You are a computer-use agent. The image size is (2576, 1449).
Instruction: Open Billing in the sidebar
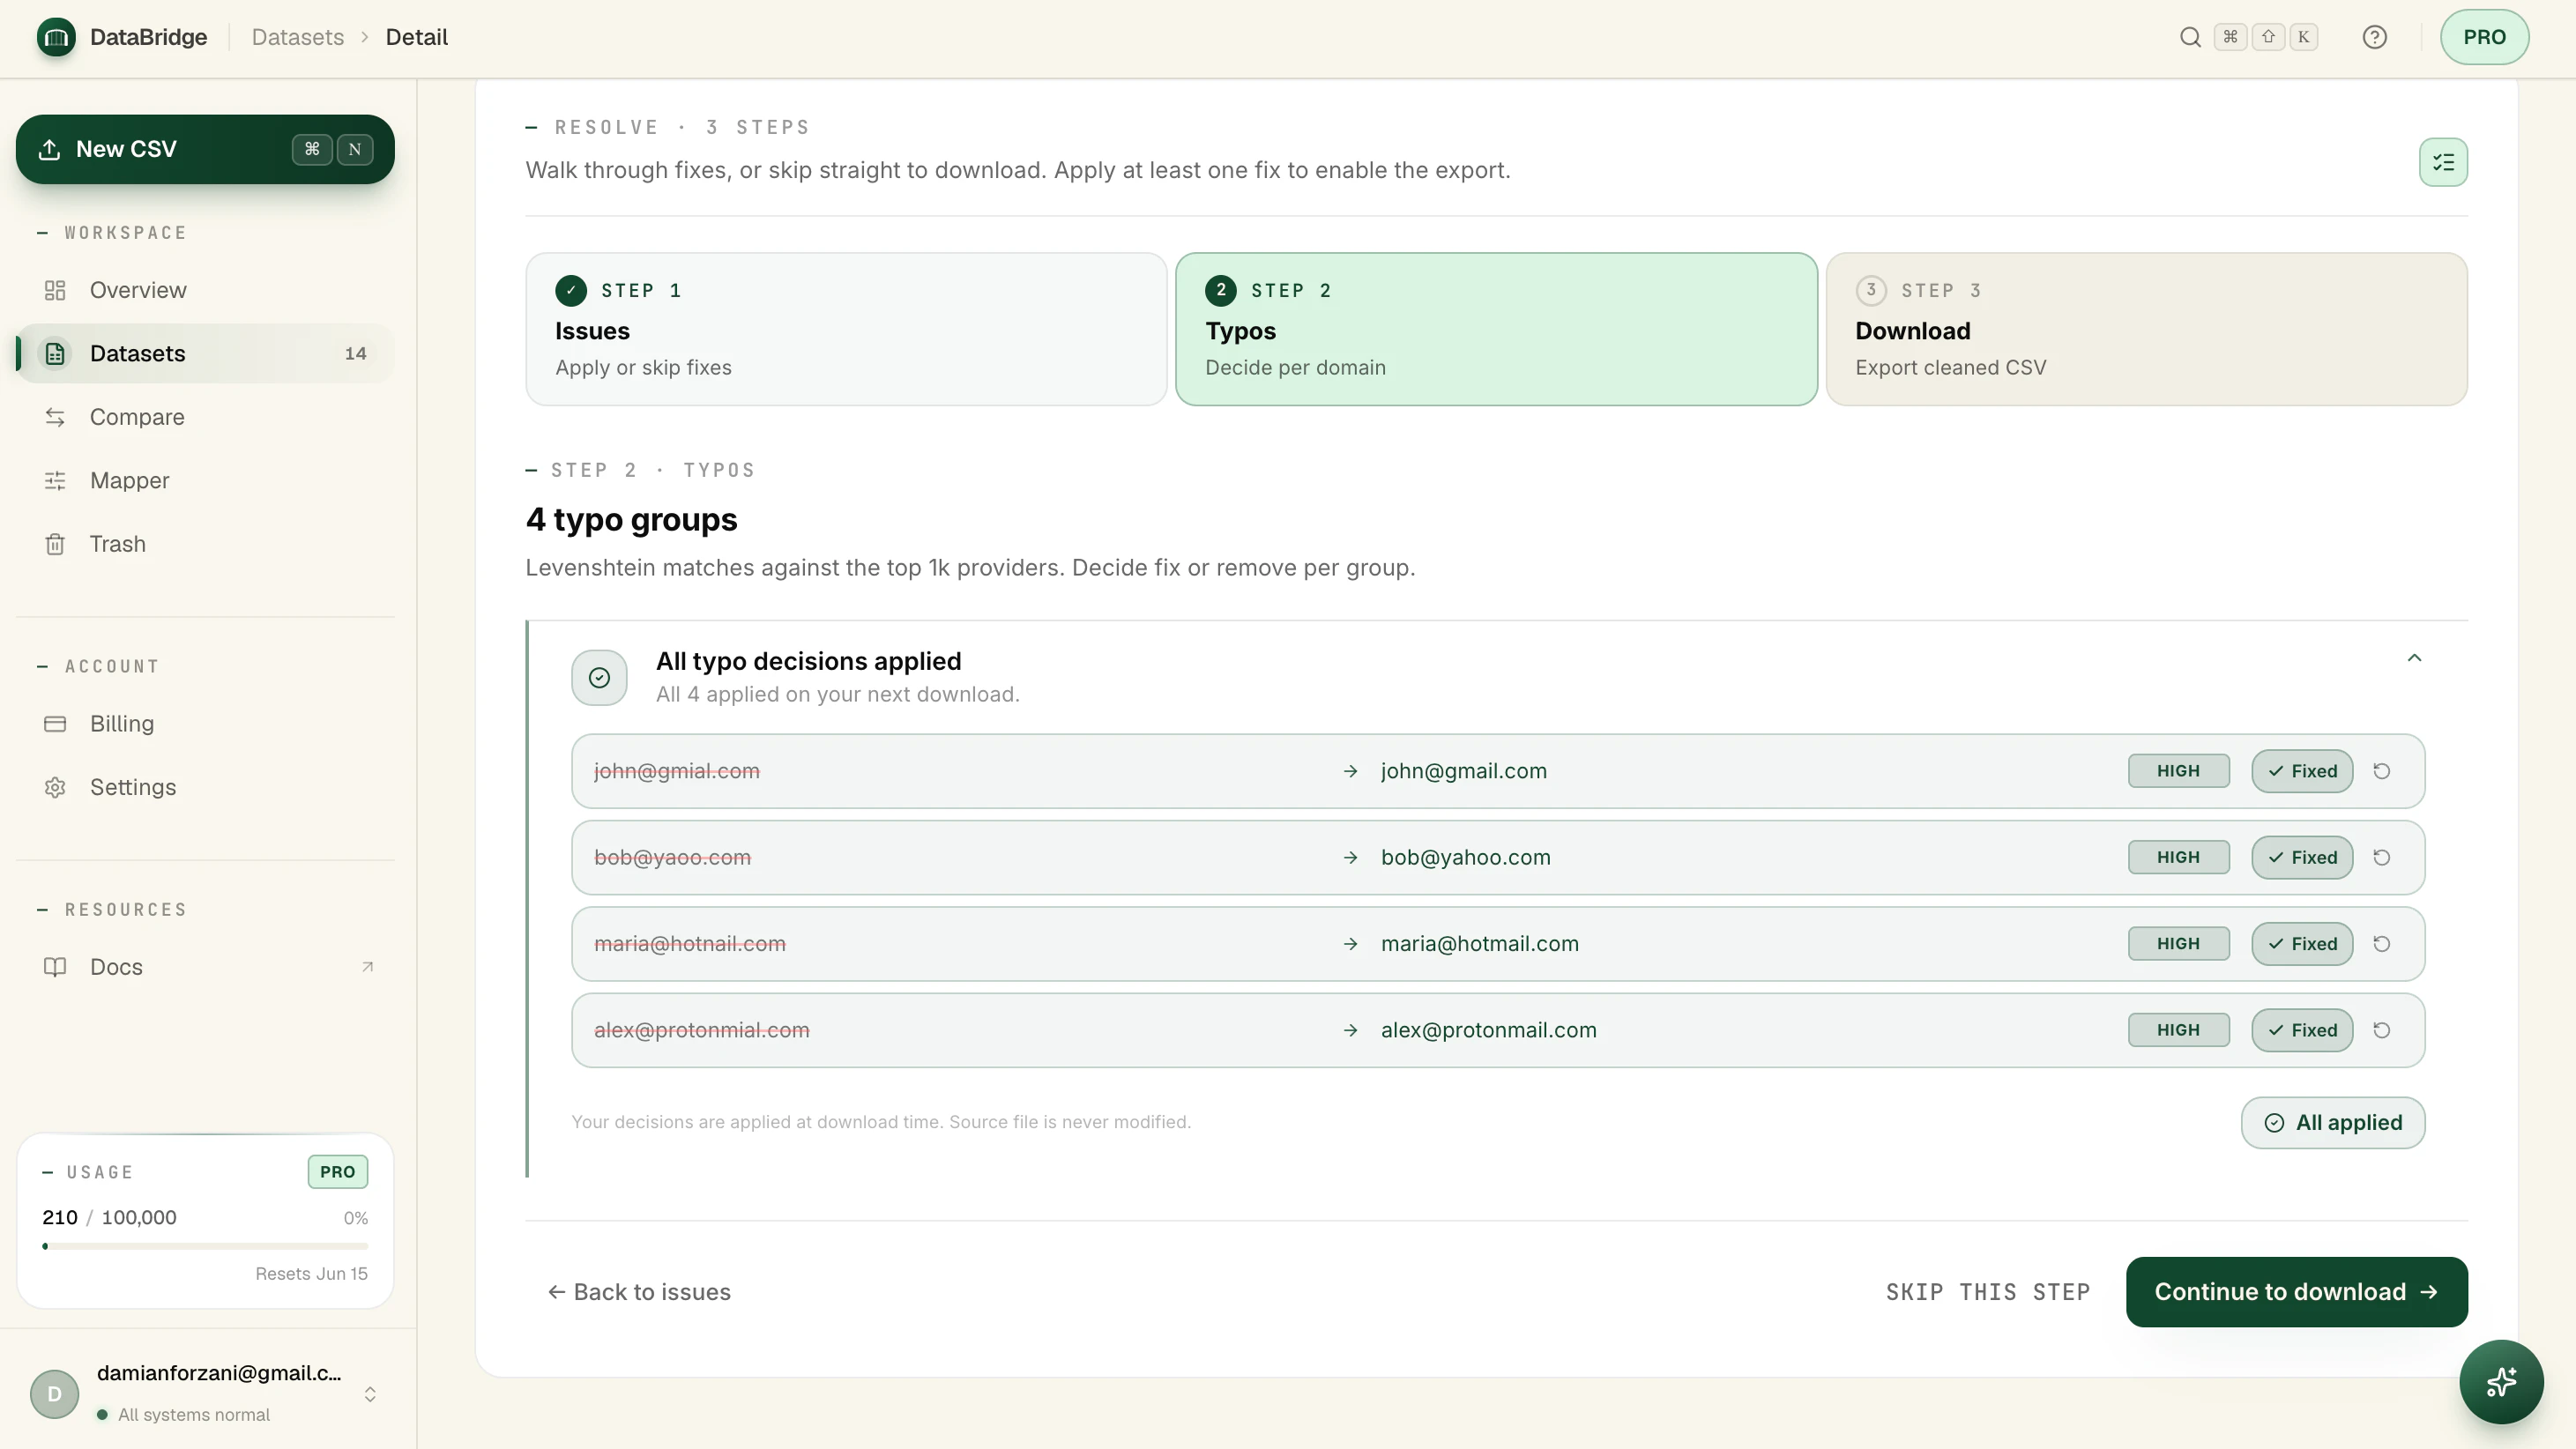tap(205, 723)
